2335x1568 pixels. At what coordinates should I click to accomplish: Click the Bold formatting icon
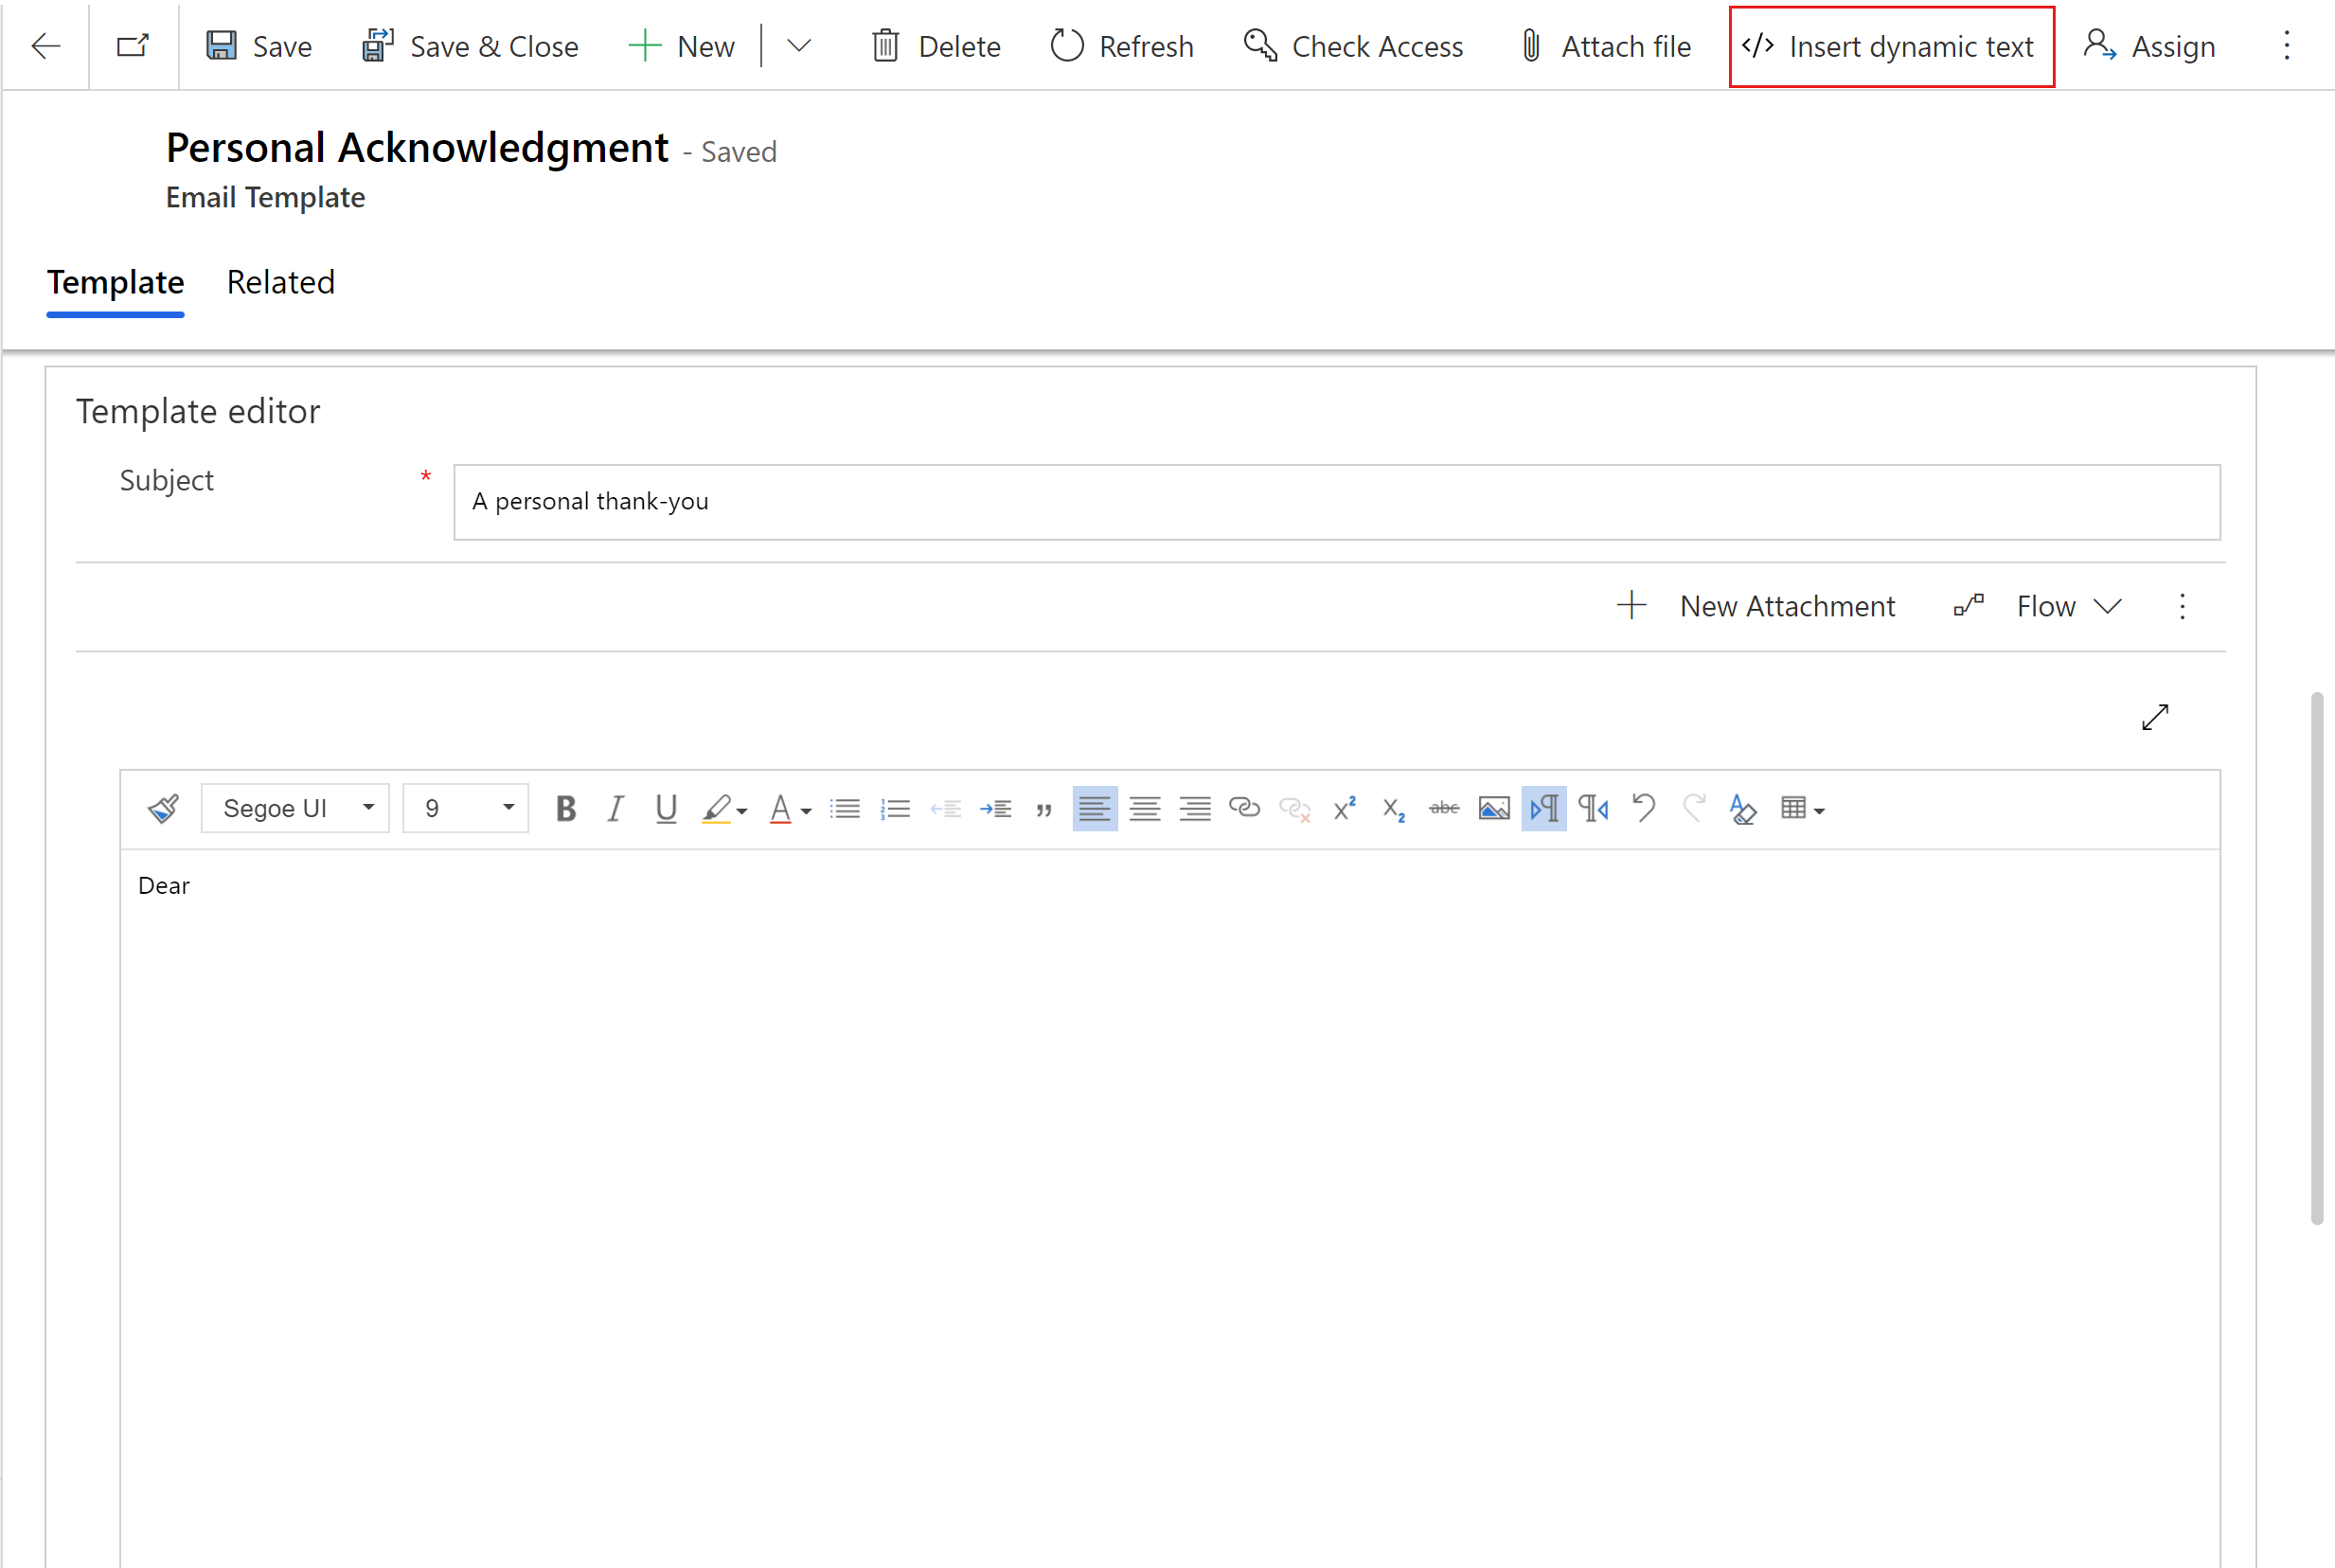tap(563, 809)
